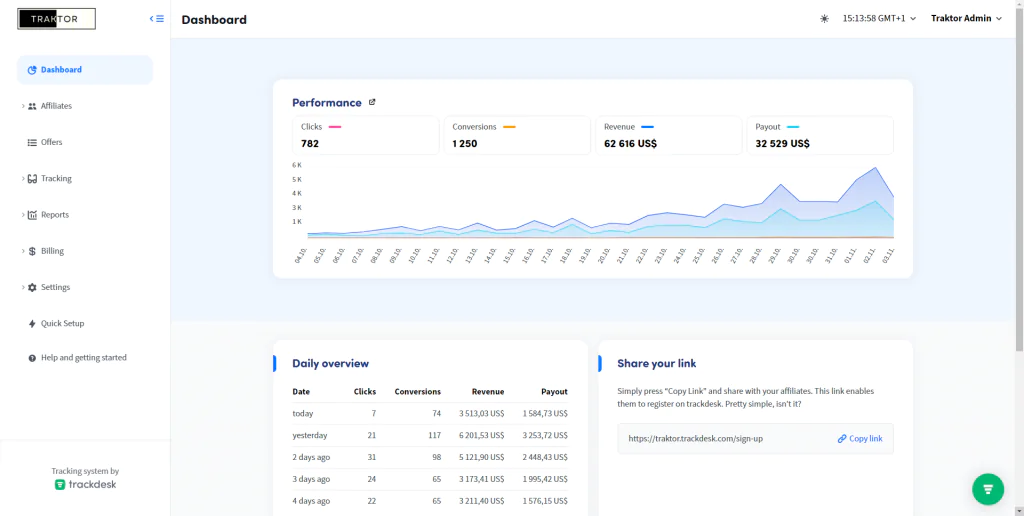Open the Performance external link icon
1024x516 pixels.
pyautogui.click(x=372, y=103)
